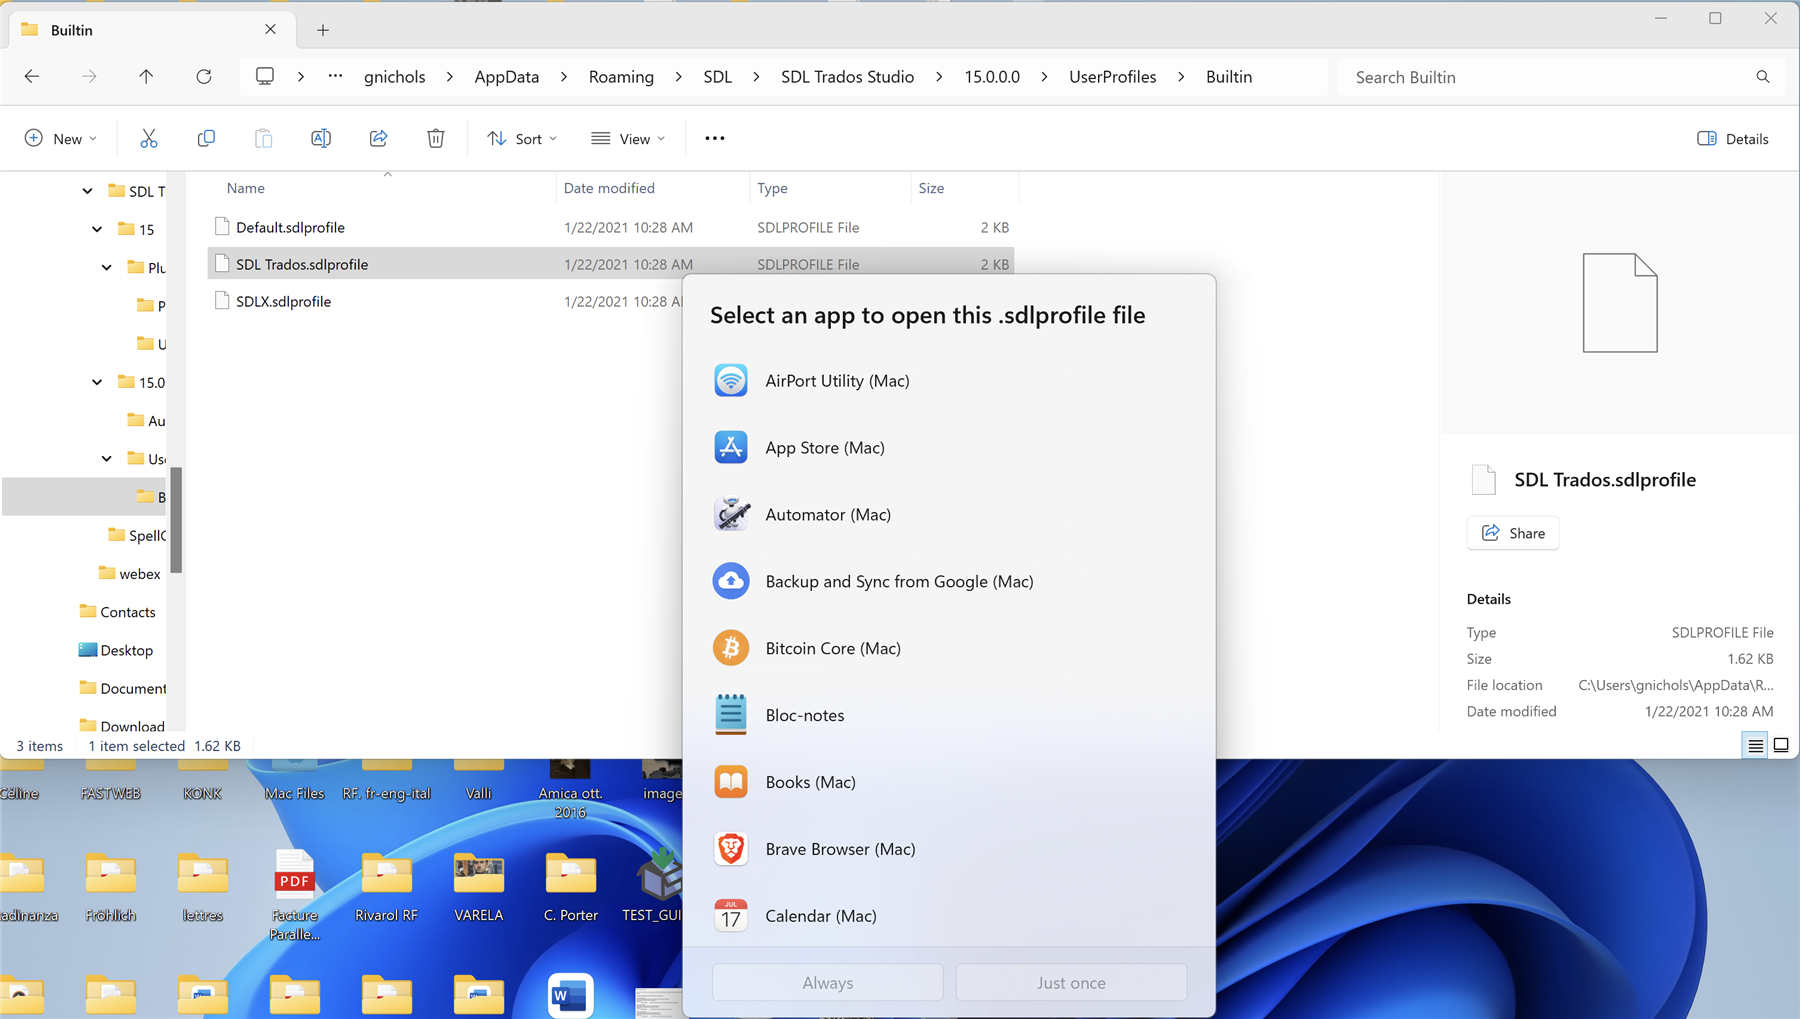
Task: Choose Bitcoin Core (Mac) app
Action: (x=949, y=649)
